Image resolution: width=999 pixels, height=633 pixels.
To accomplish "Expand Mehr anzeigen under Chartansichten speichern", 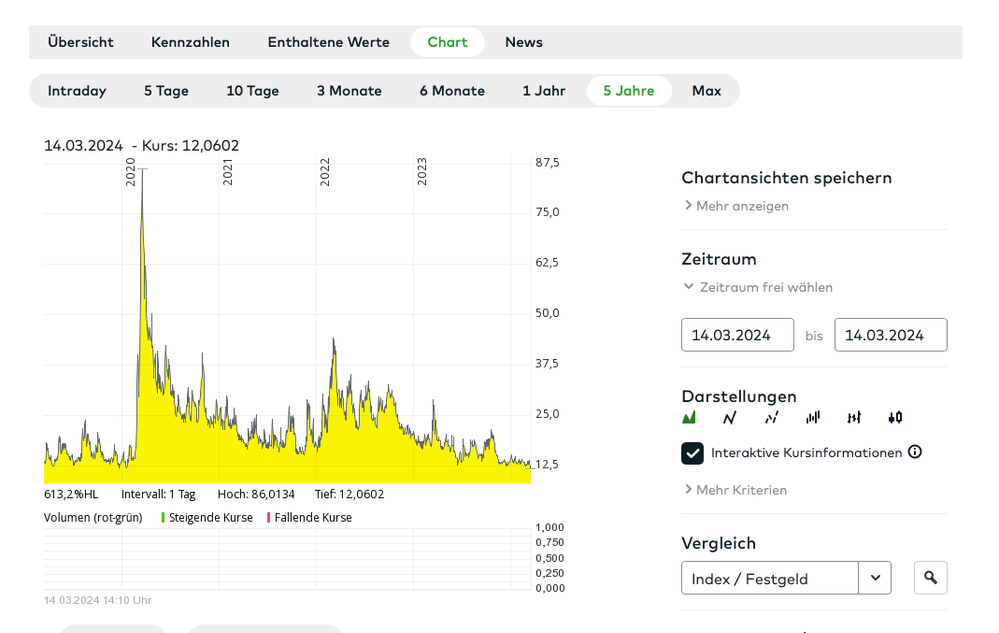I will click(x=736, y=206).
